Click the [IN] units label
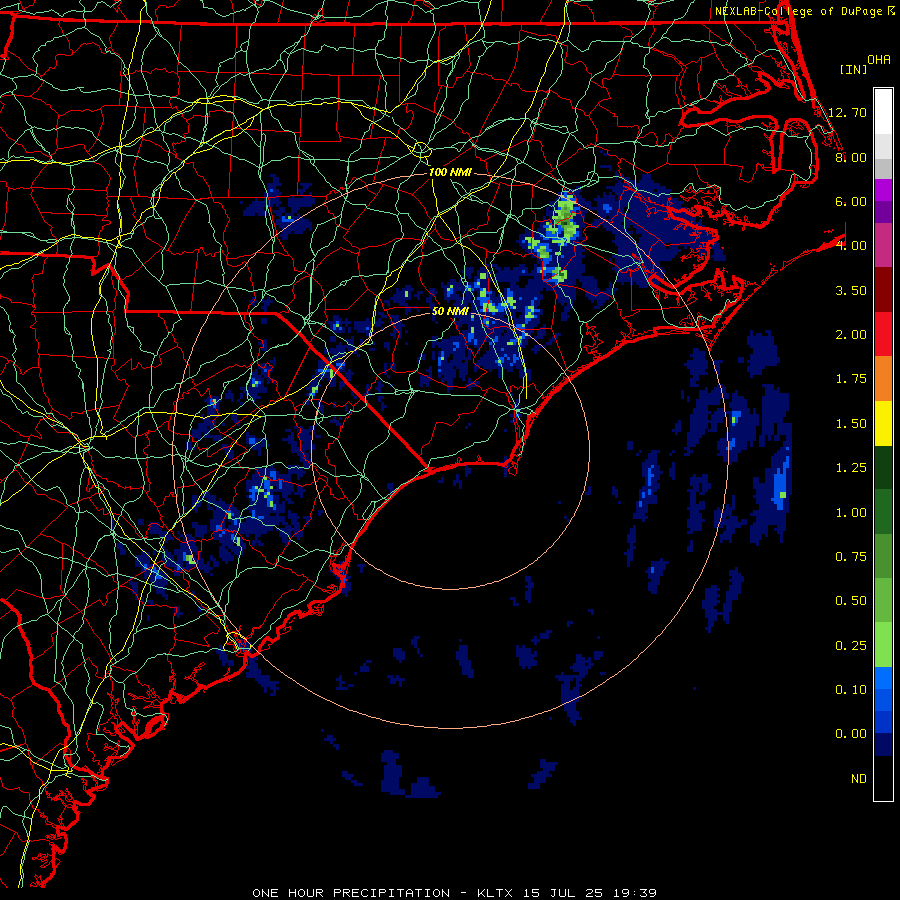This screenshot has width=900, height=900. pos(853,69)
